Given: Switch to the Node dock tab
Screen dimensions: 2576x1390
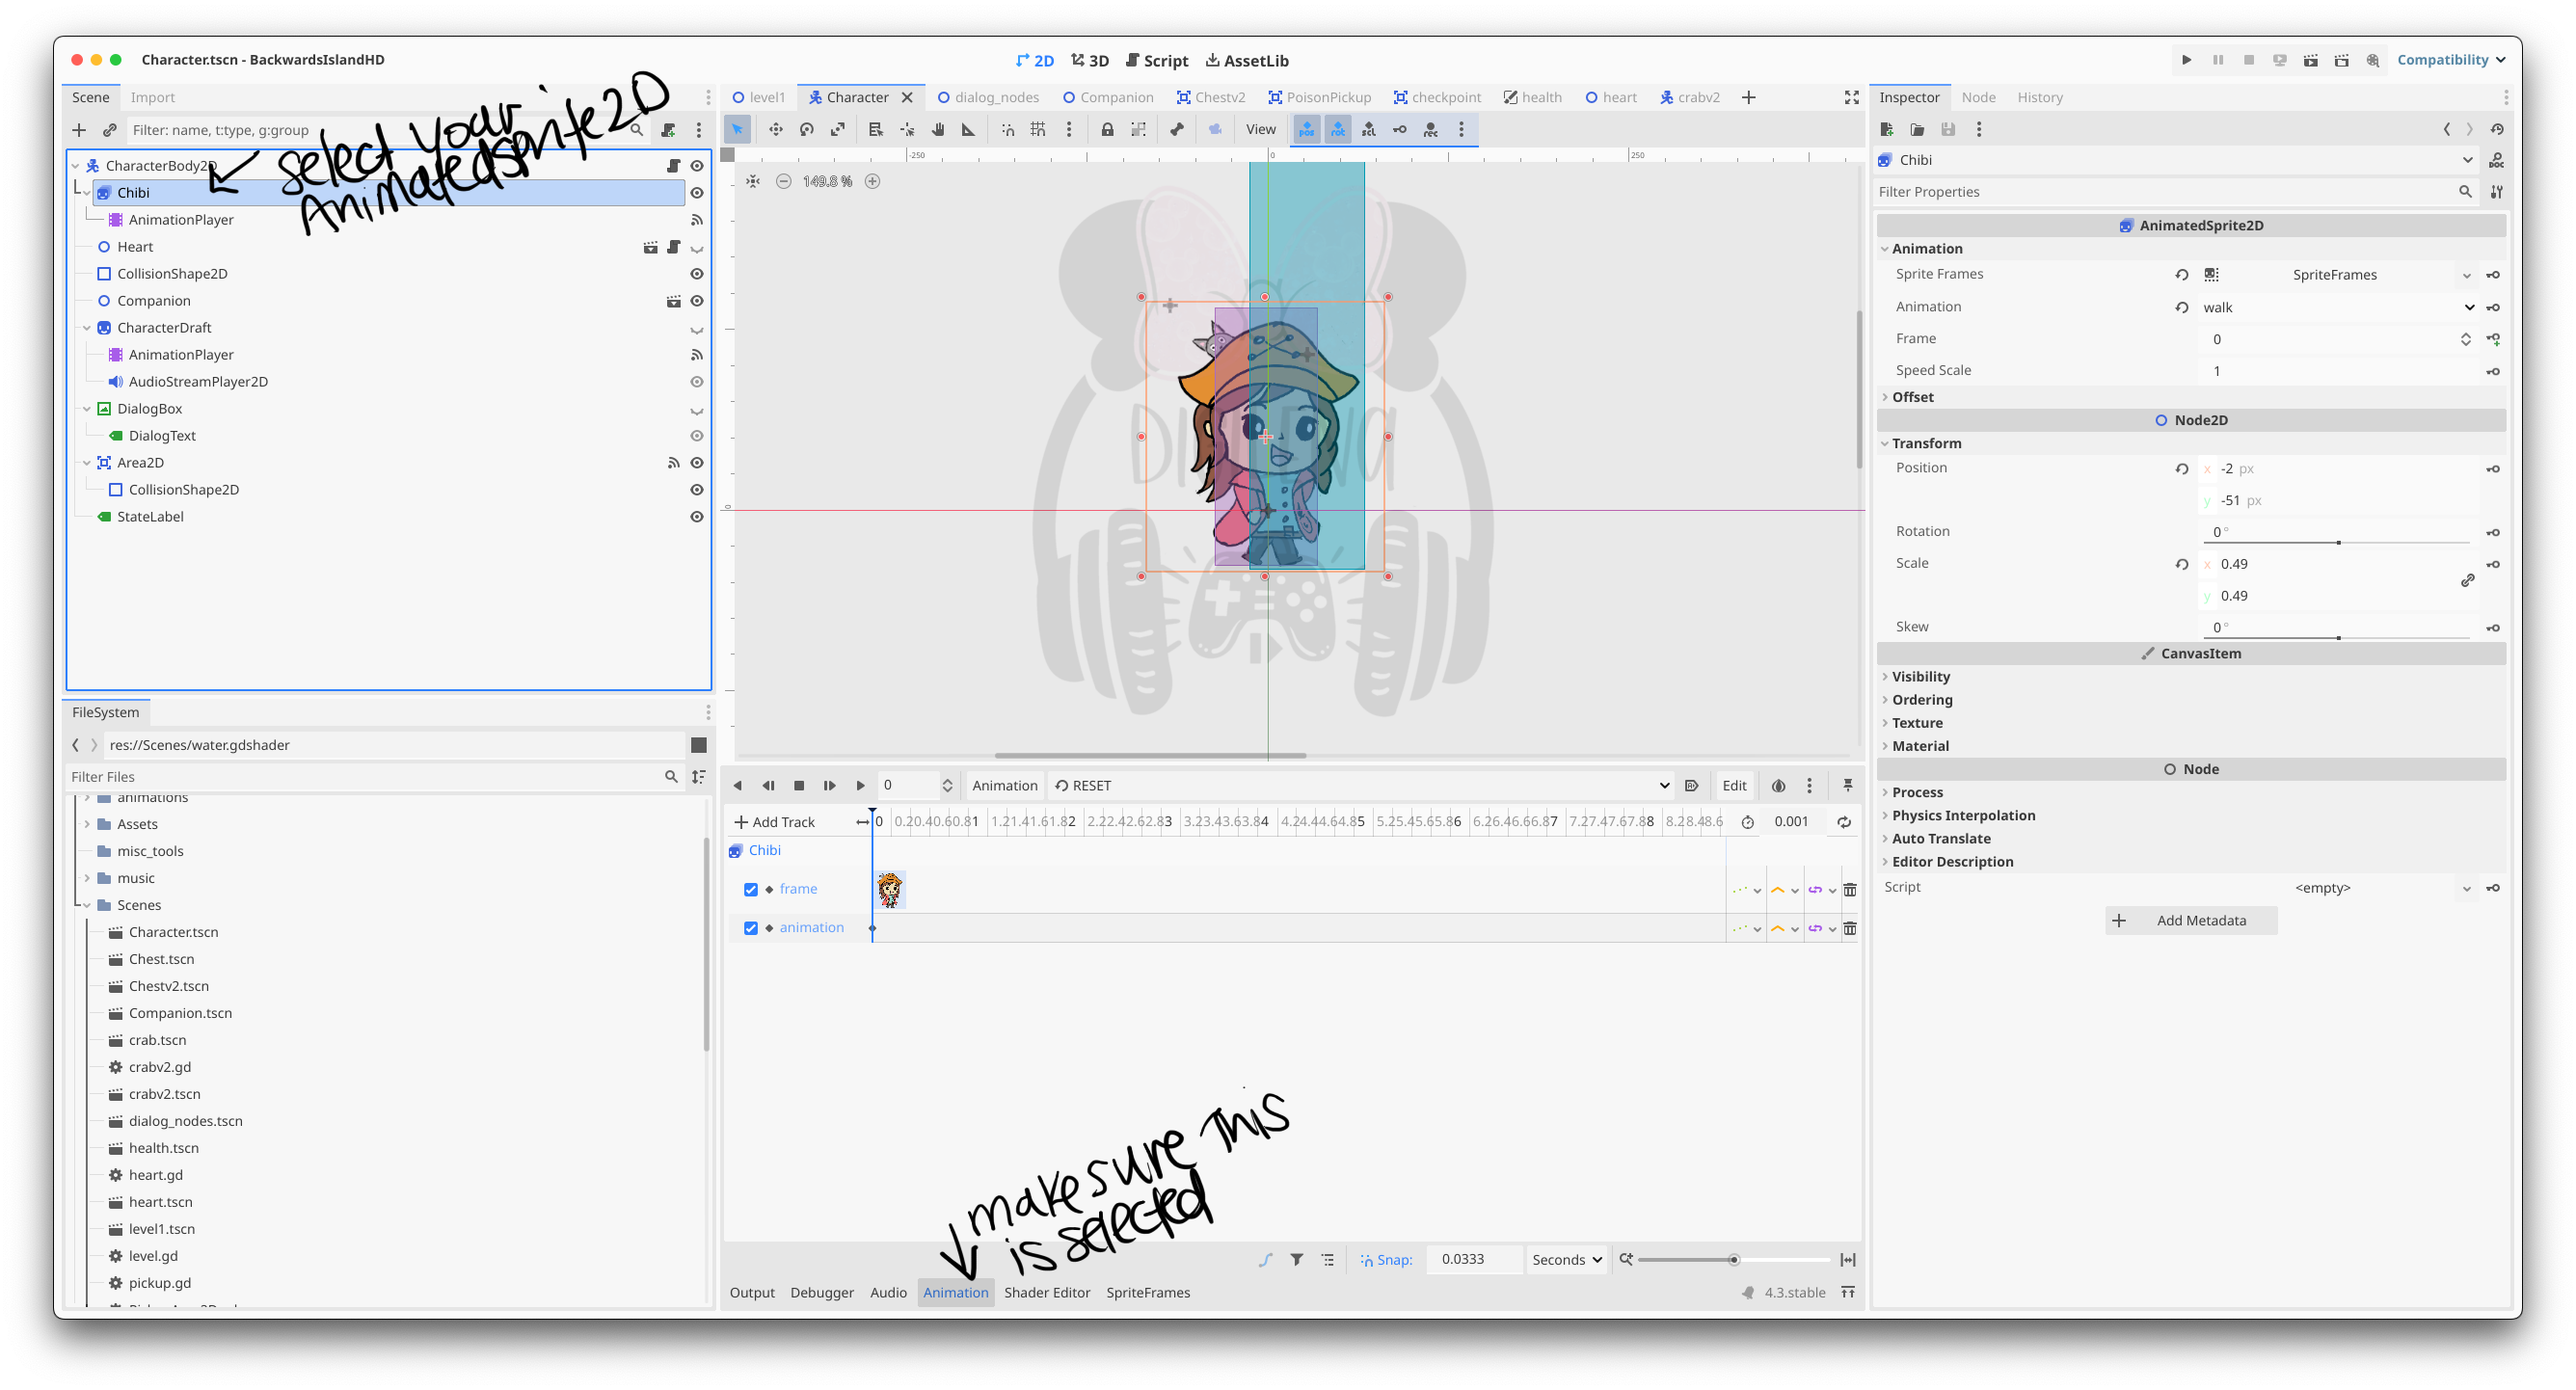Looking at the screenshot, I should point(1978,97).
